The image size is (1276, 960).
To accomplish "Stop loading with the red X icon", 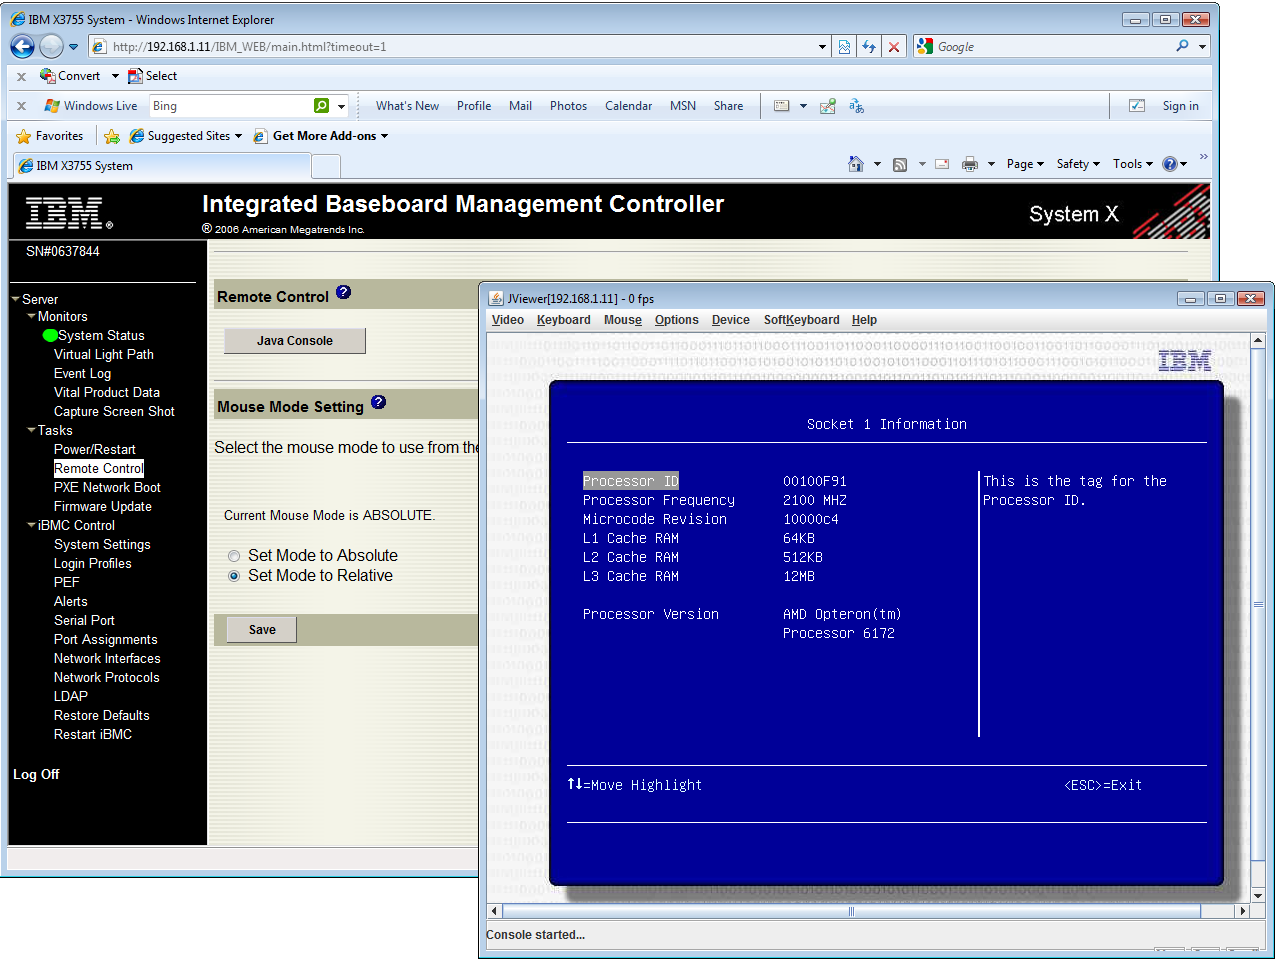I will [894, 46].
